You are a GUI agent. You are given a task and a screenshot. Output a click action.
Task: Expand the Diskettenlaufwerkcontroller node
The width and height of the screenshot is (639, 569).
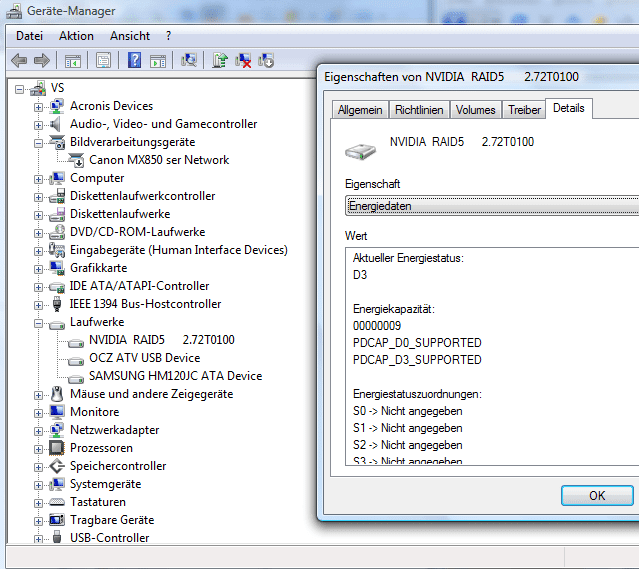coord(38,197)
